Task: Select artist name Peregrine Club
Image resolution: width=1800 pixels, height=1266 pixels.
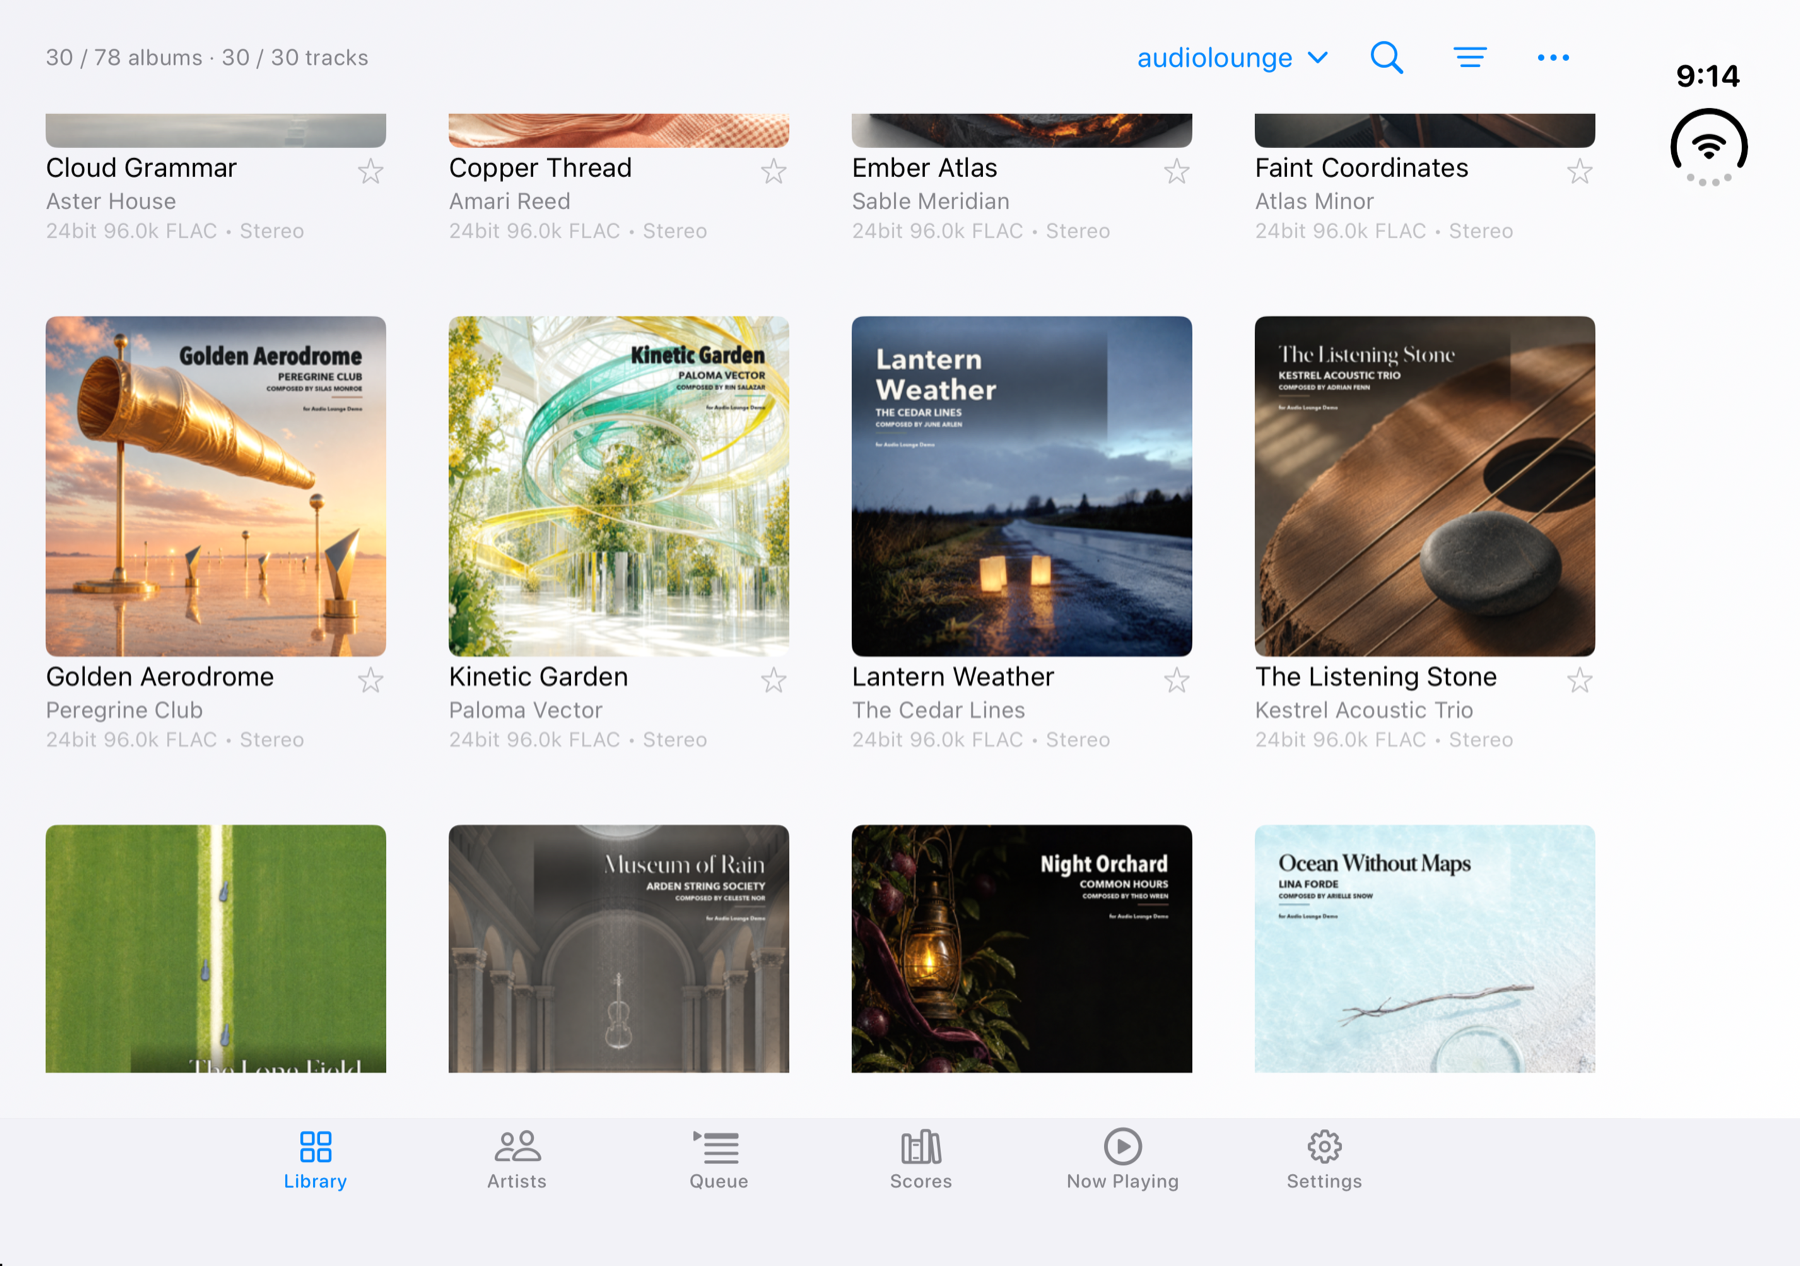Action: [x=125, y=710]
